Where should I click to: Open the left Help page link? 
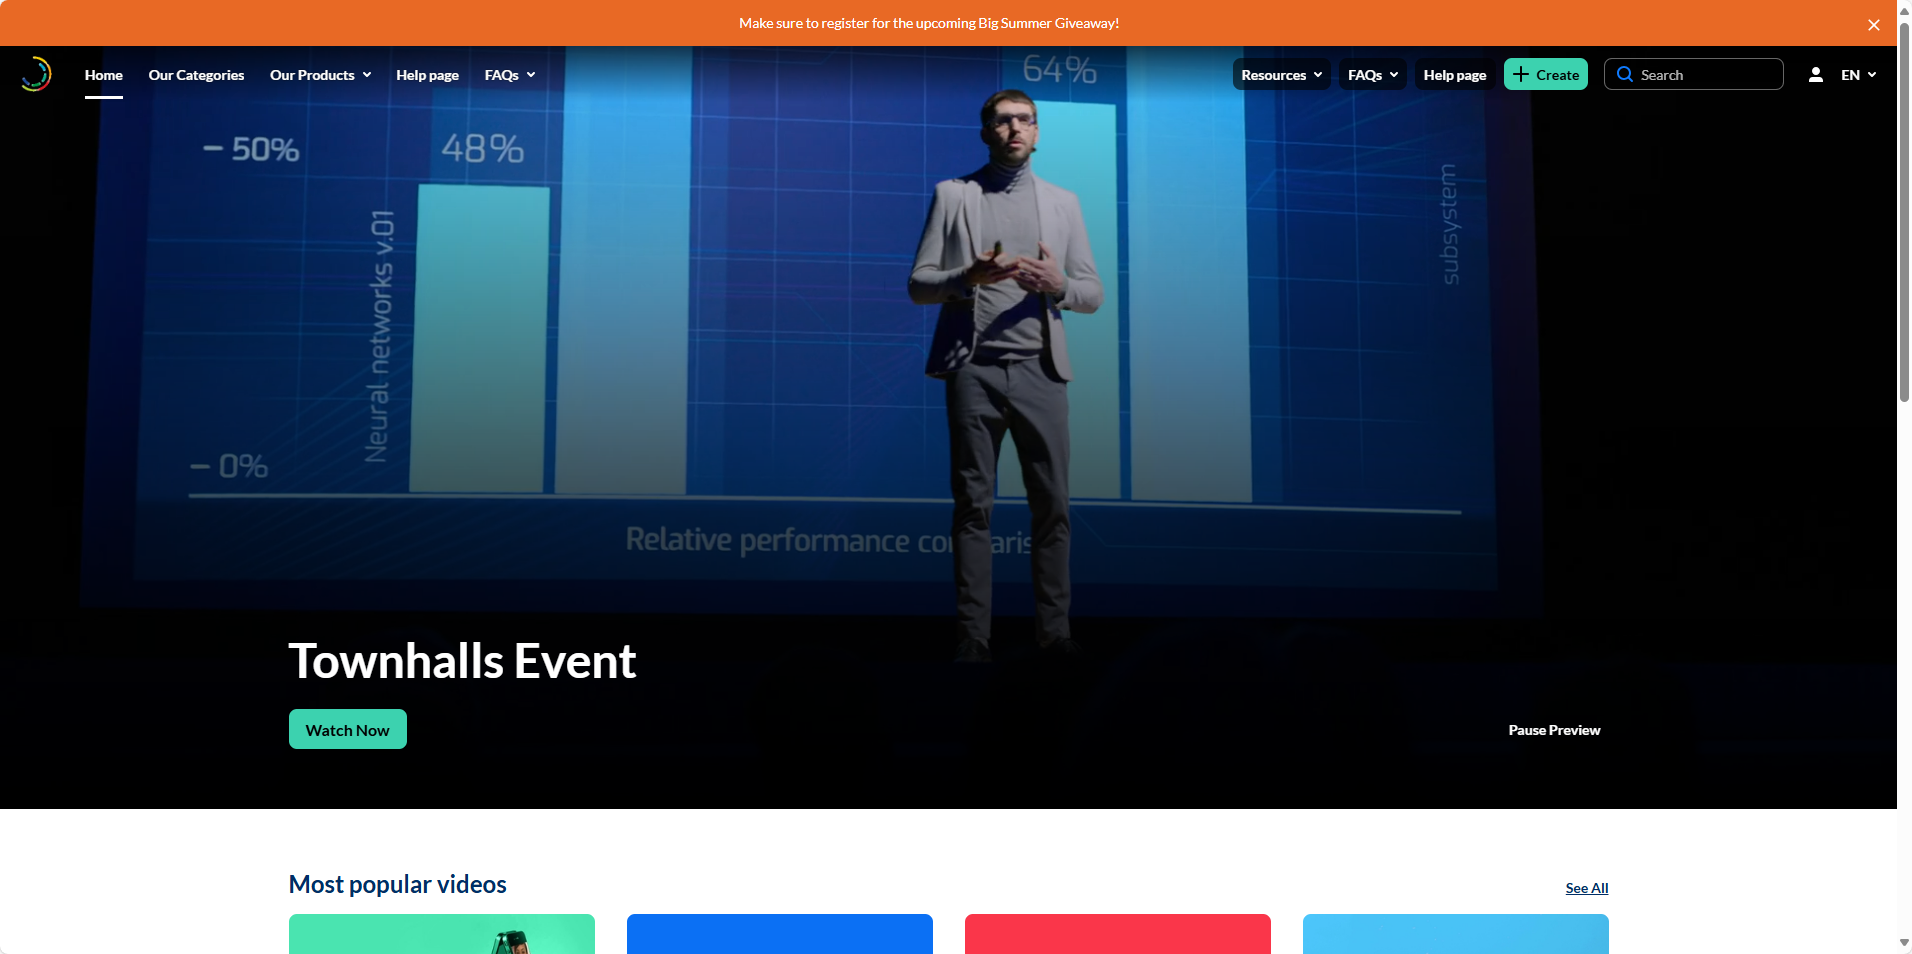coord(427,75)
